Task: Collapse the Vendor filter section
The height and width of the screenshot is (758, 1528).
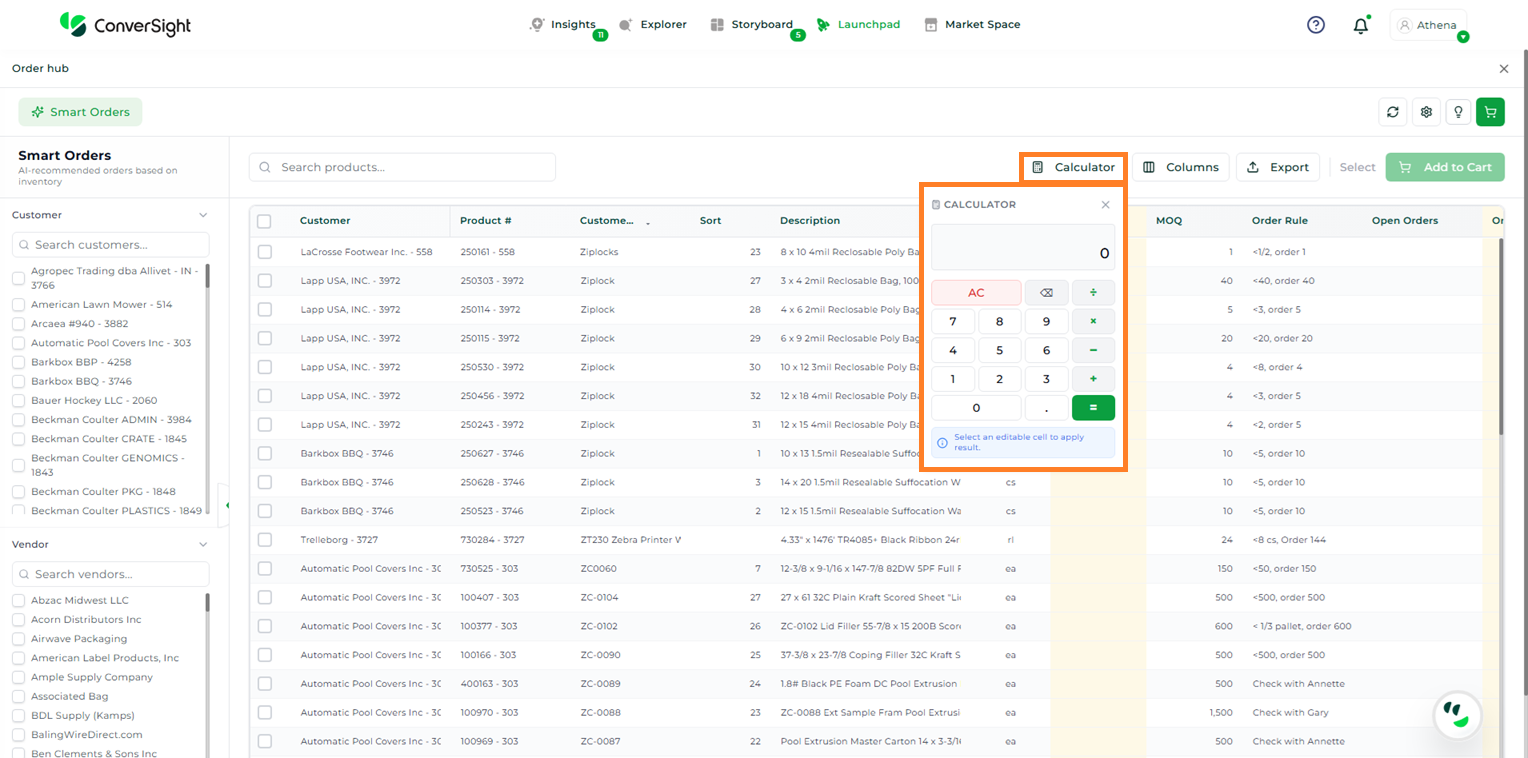Action: click(203, 545)
